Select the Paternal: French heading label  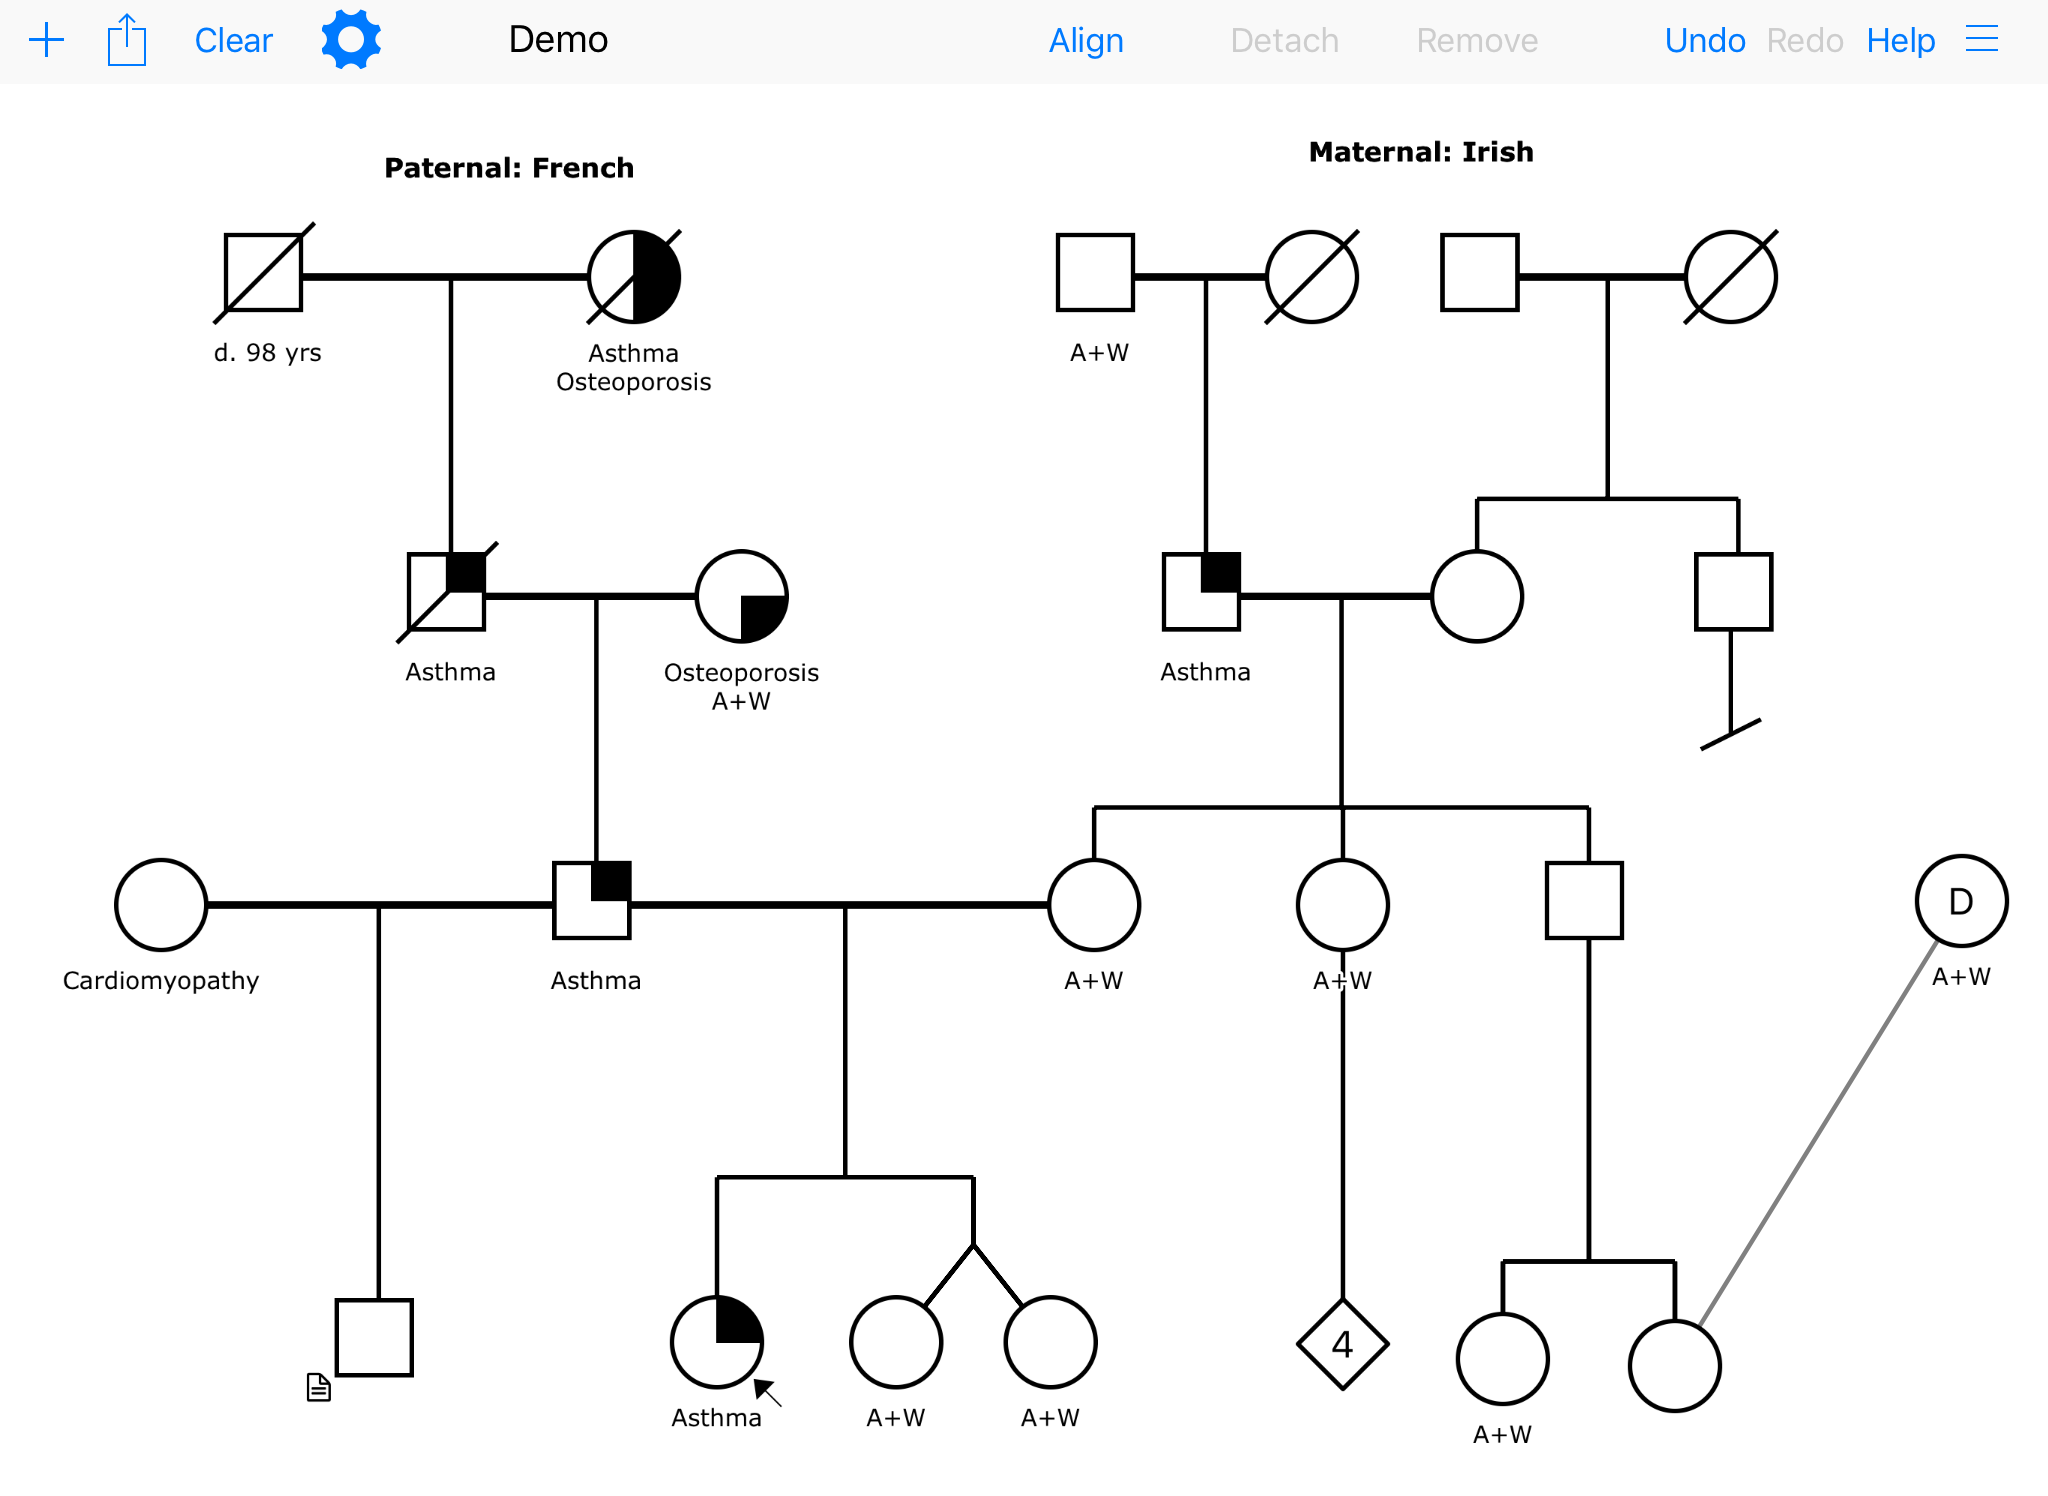[509, 168]
